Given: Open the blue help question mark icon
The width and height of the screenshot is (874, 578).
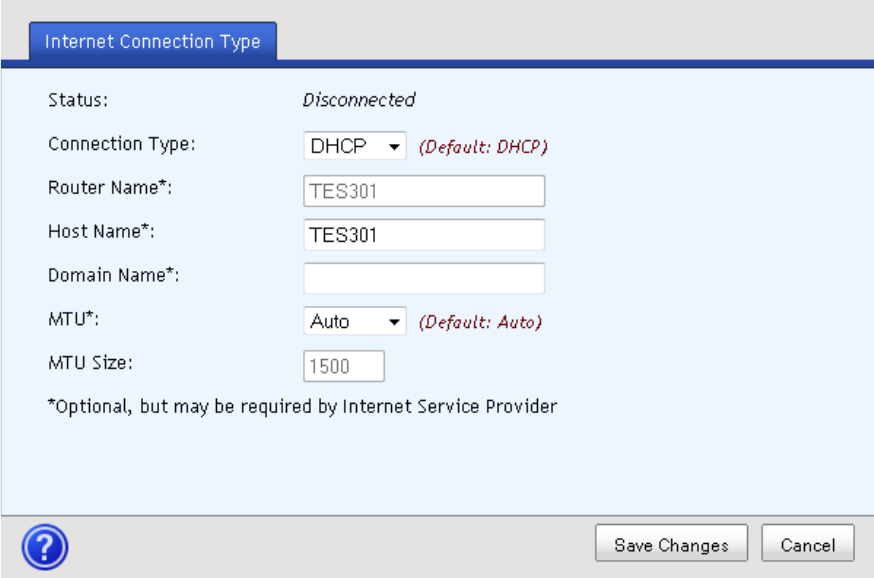Looking at the screenshot, I should pos(45,546).
